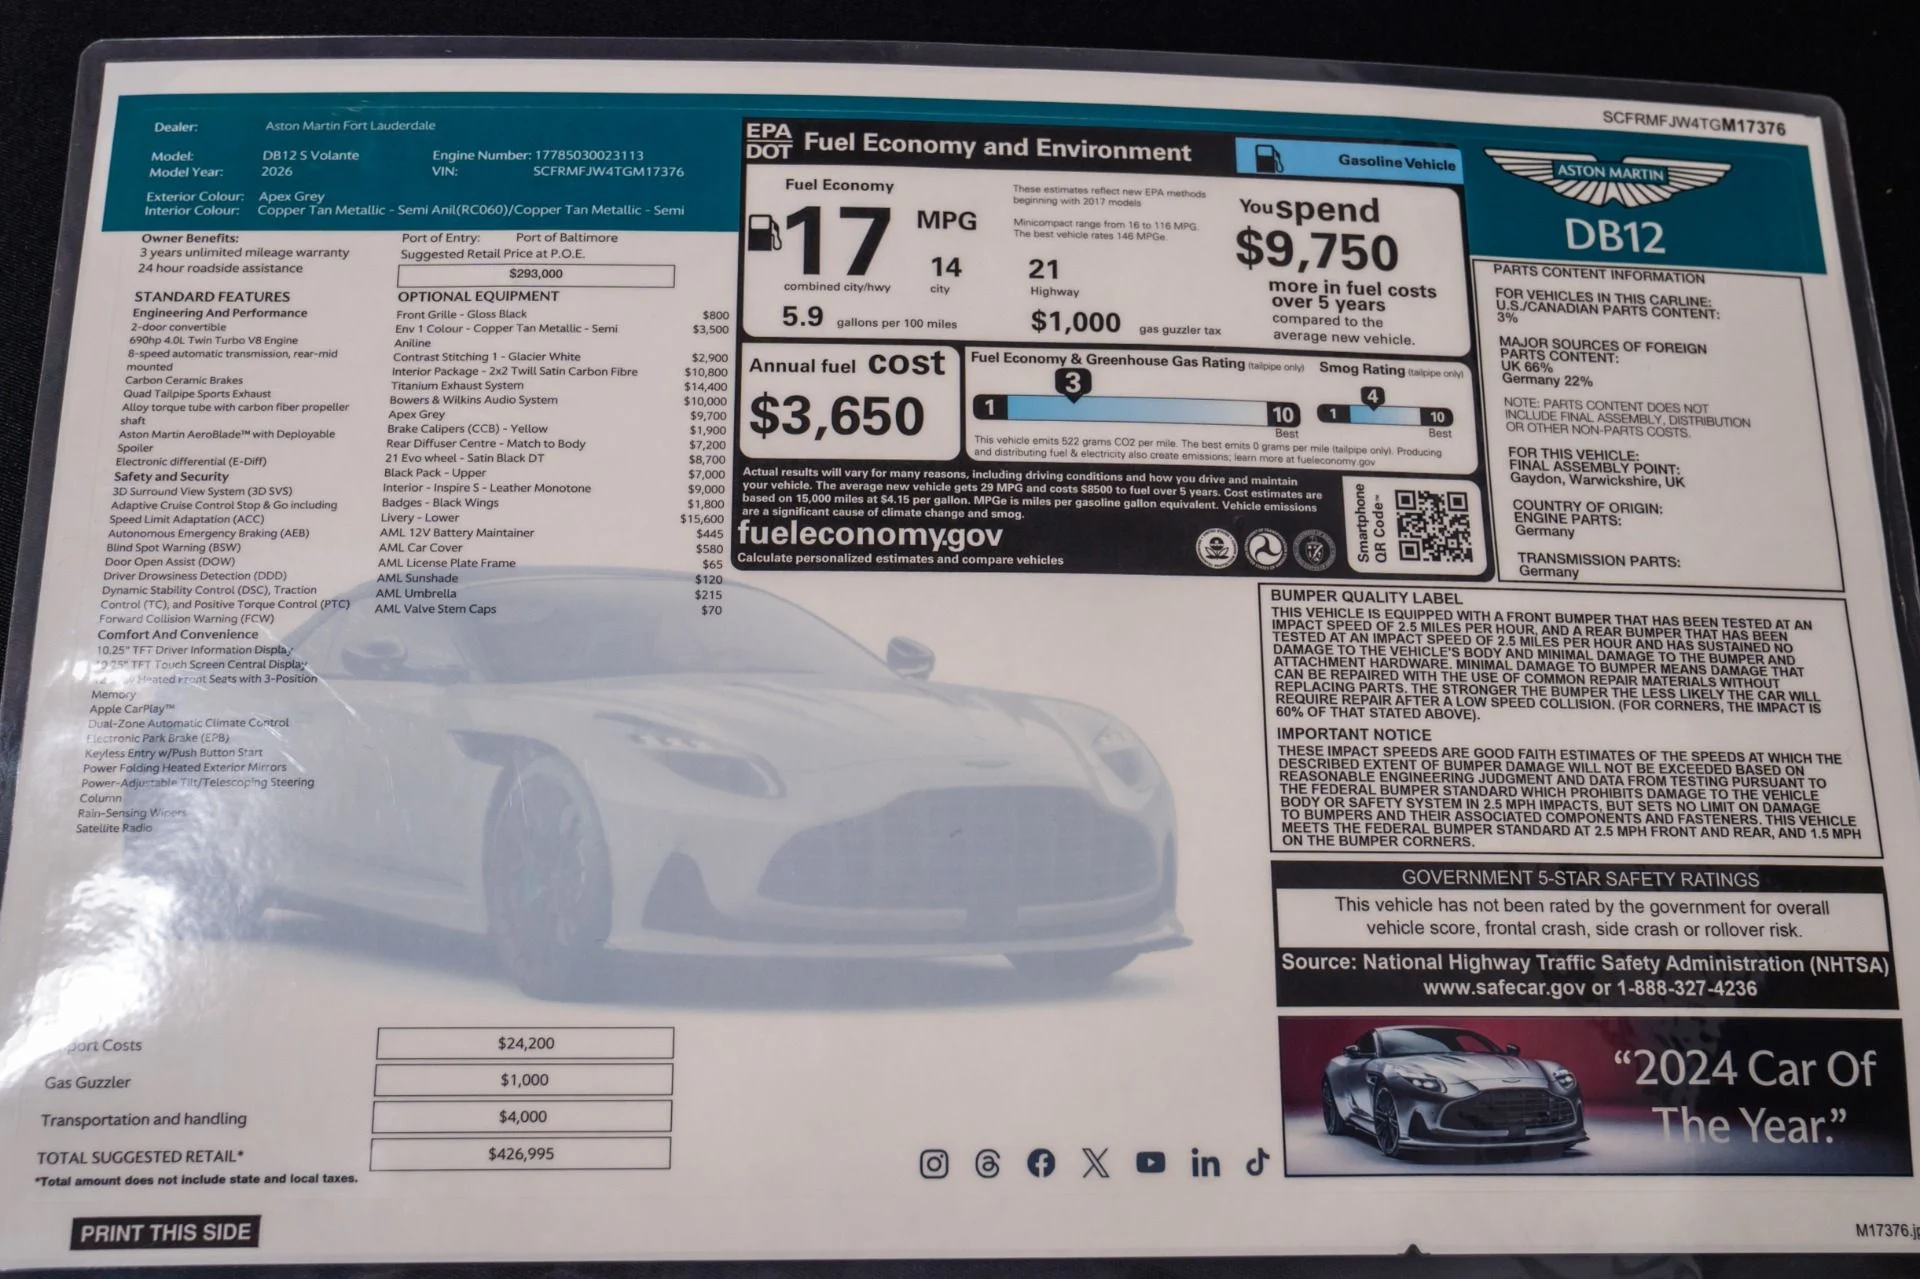
Task: Click the OPTIONAL EQUIPMENT heading
Action: 478,297
